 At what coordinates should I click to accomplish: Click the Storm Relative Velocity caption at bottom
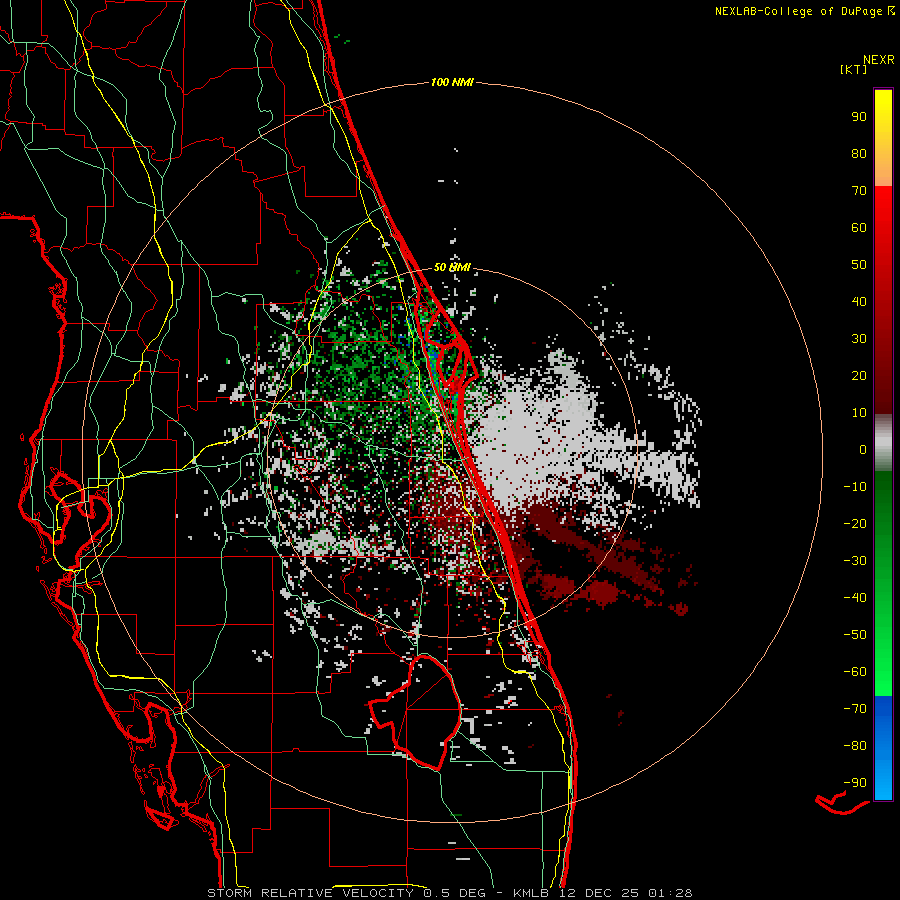coord(449,893)
